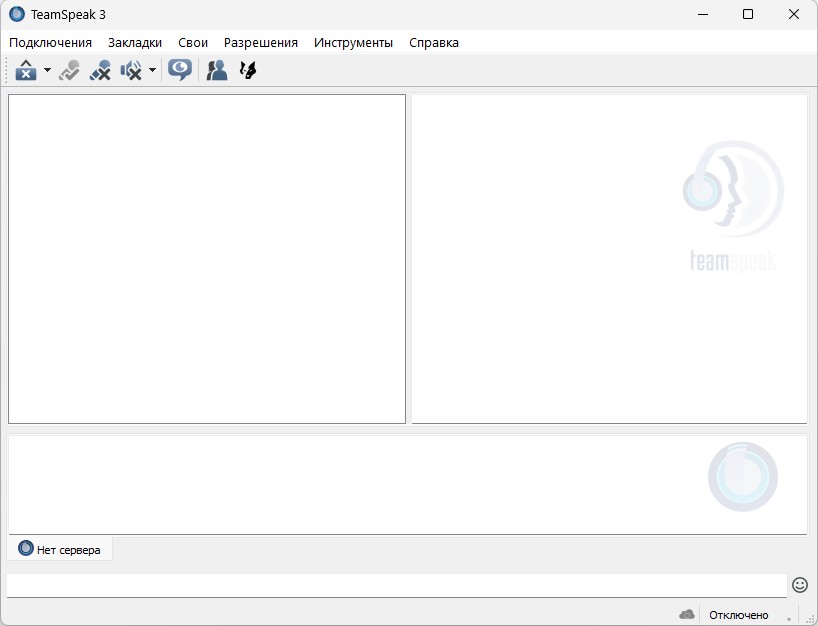Minimize the TeamSpeak 3 window
The width and height of the screenshot is (818, 626).
click(x=703, y=14)
